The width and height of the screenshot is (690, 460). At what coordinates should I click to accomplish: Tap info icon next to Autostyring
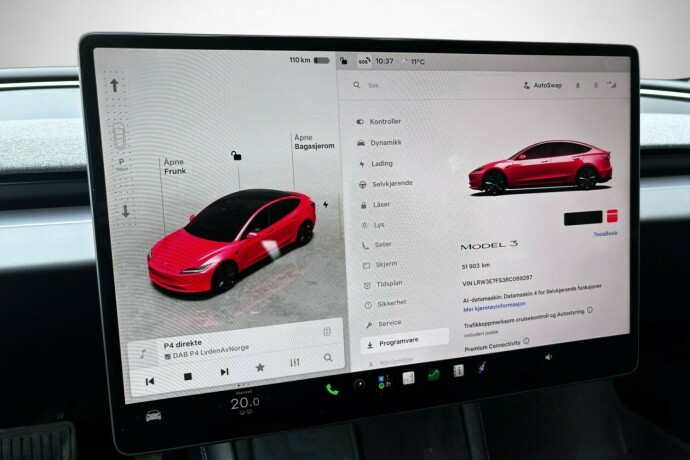pos(590,310)
